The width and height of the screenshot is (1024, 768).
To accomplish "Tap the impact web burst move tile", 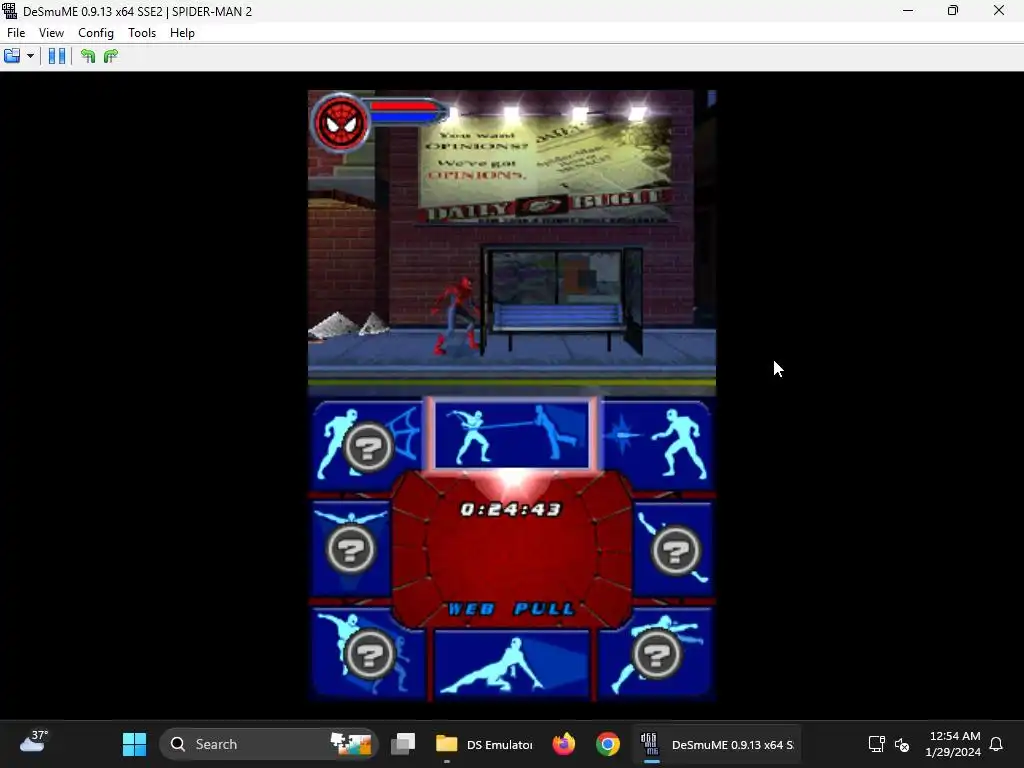I will (x=656, y=444).
